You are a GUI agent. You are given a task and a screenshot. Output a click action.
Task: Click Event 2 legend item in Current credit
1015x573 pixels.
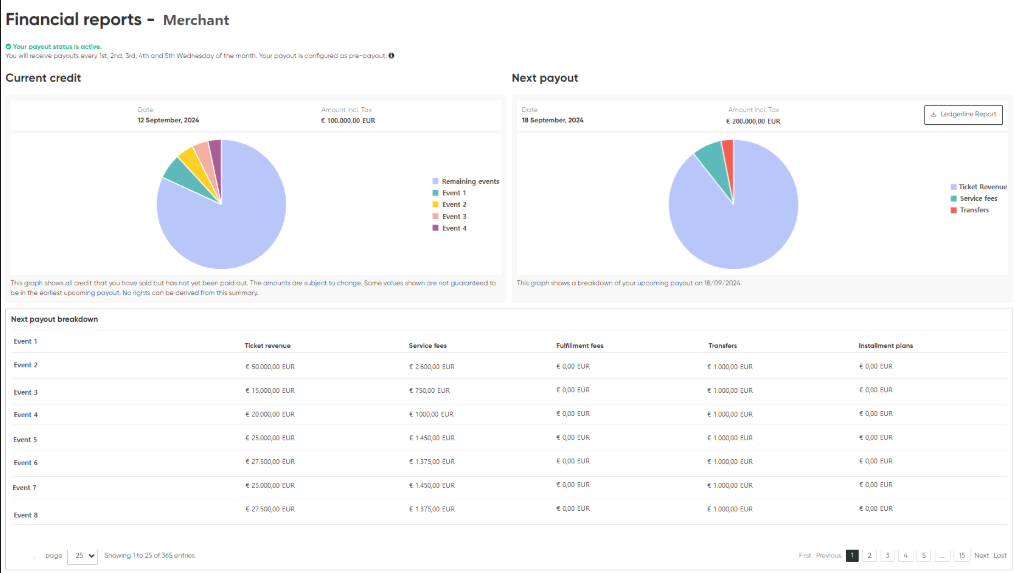pyautogui.click(x=454, y=205)
